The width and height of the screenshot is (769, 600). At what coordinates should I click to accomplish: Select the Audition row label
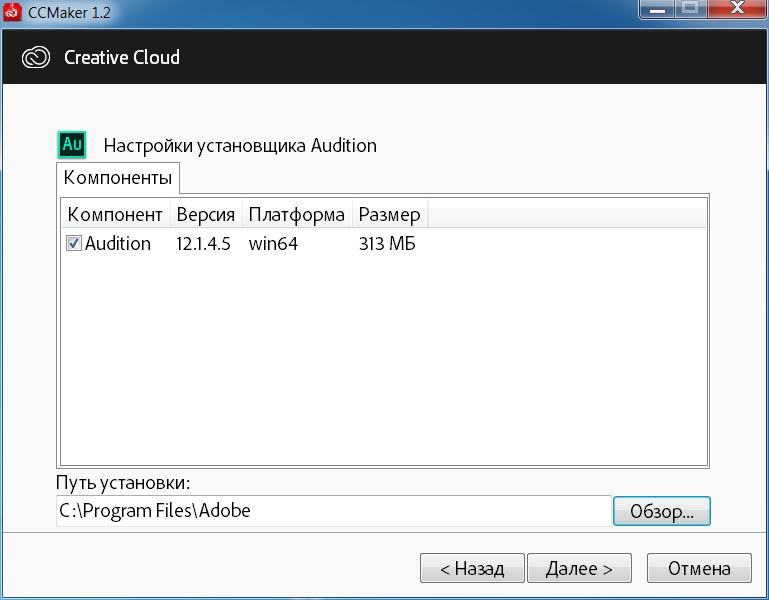click(x=118, y=244)
